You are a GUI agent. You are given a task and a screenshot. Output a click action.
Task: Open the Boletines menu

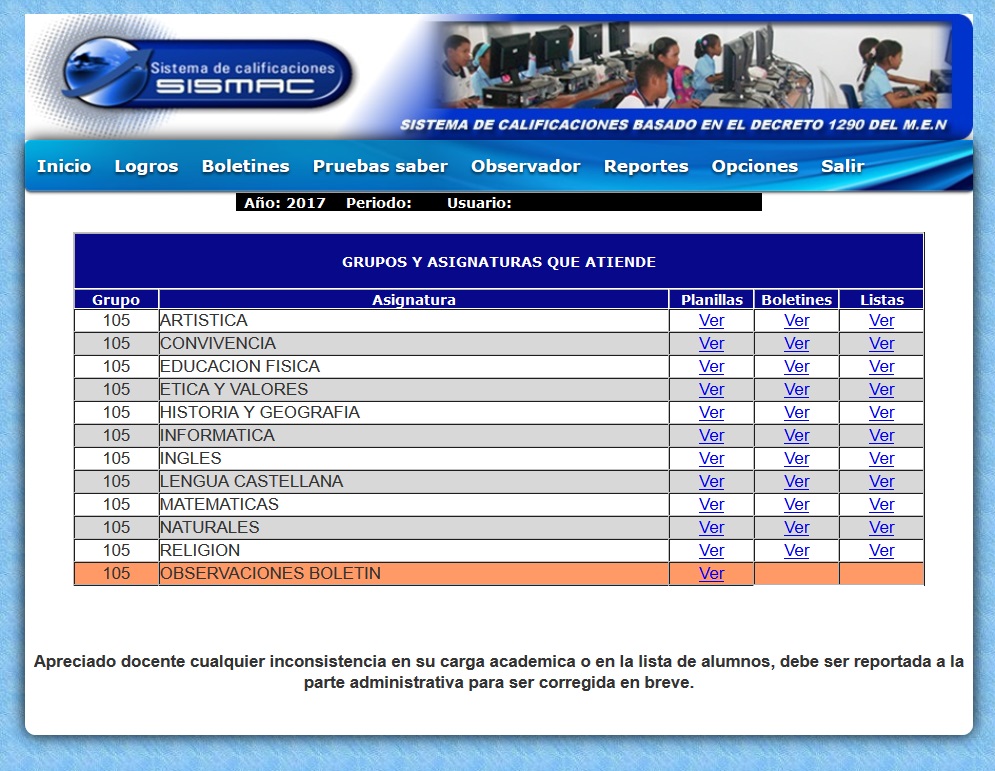point(246,166)
